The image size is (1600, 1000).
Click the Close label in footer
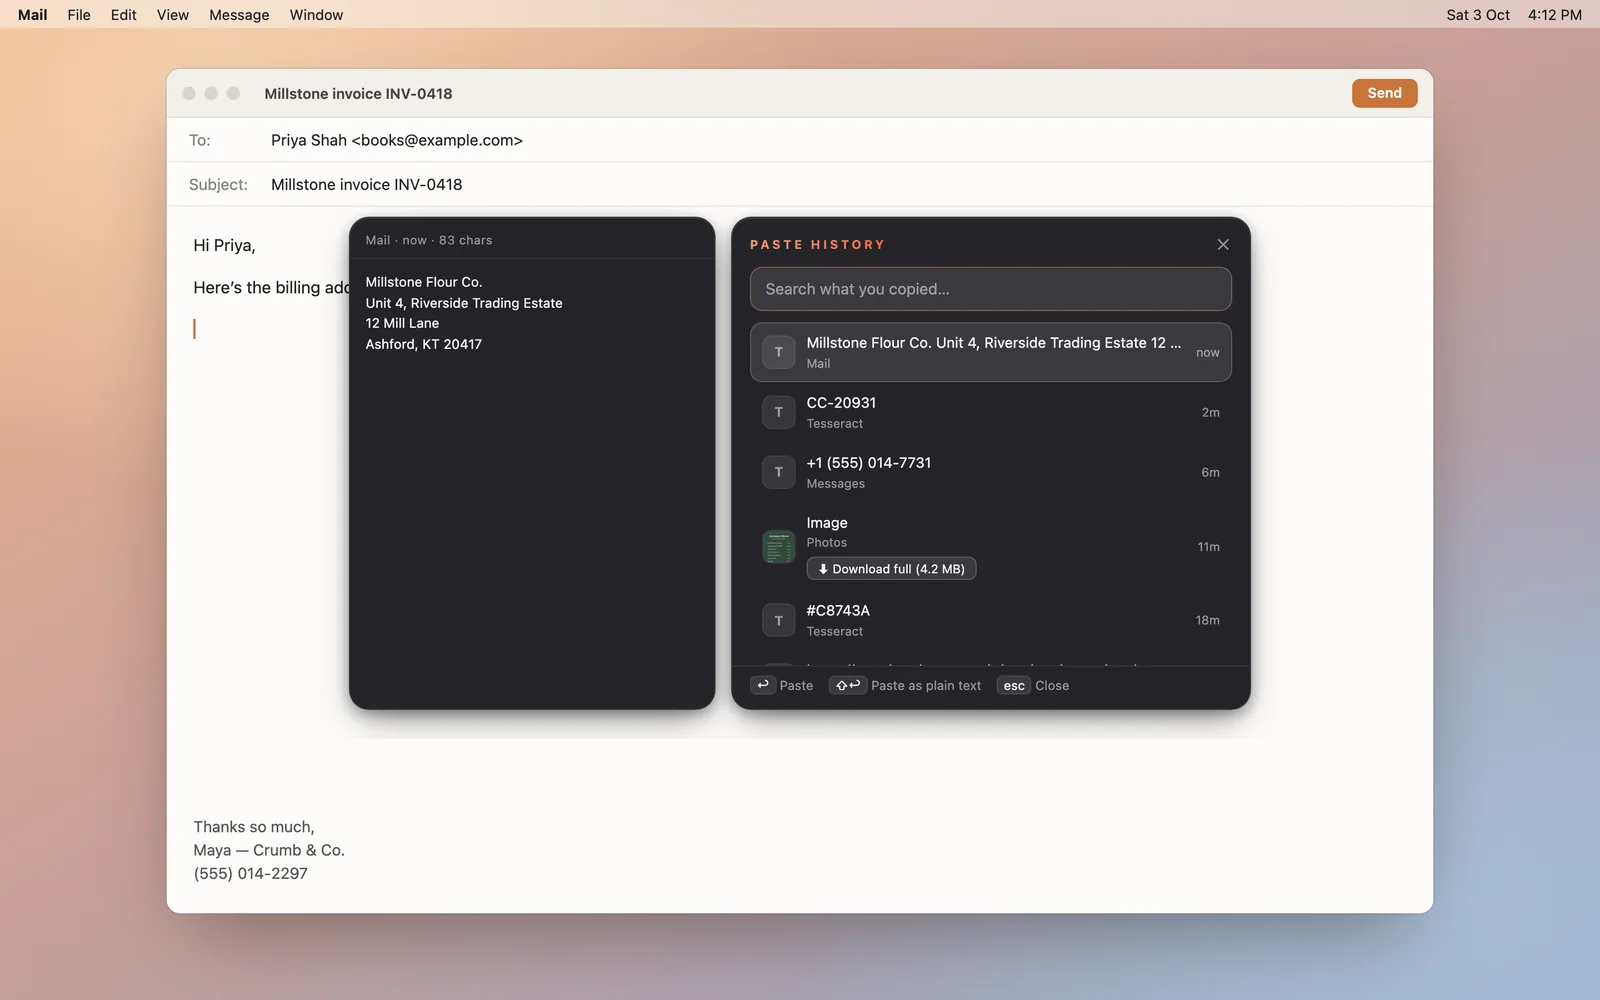point(1052,685)
